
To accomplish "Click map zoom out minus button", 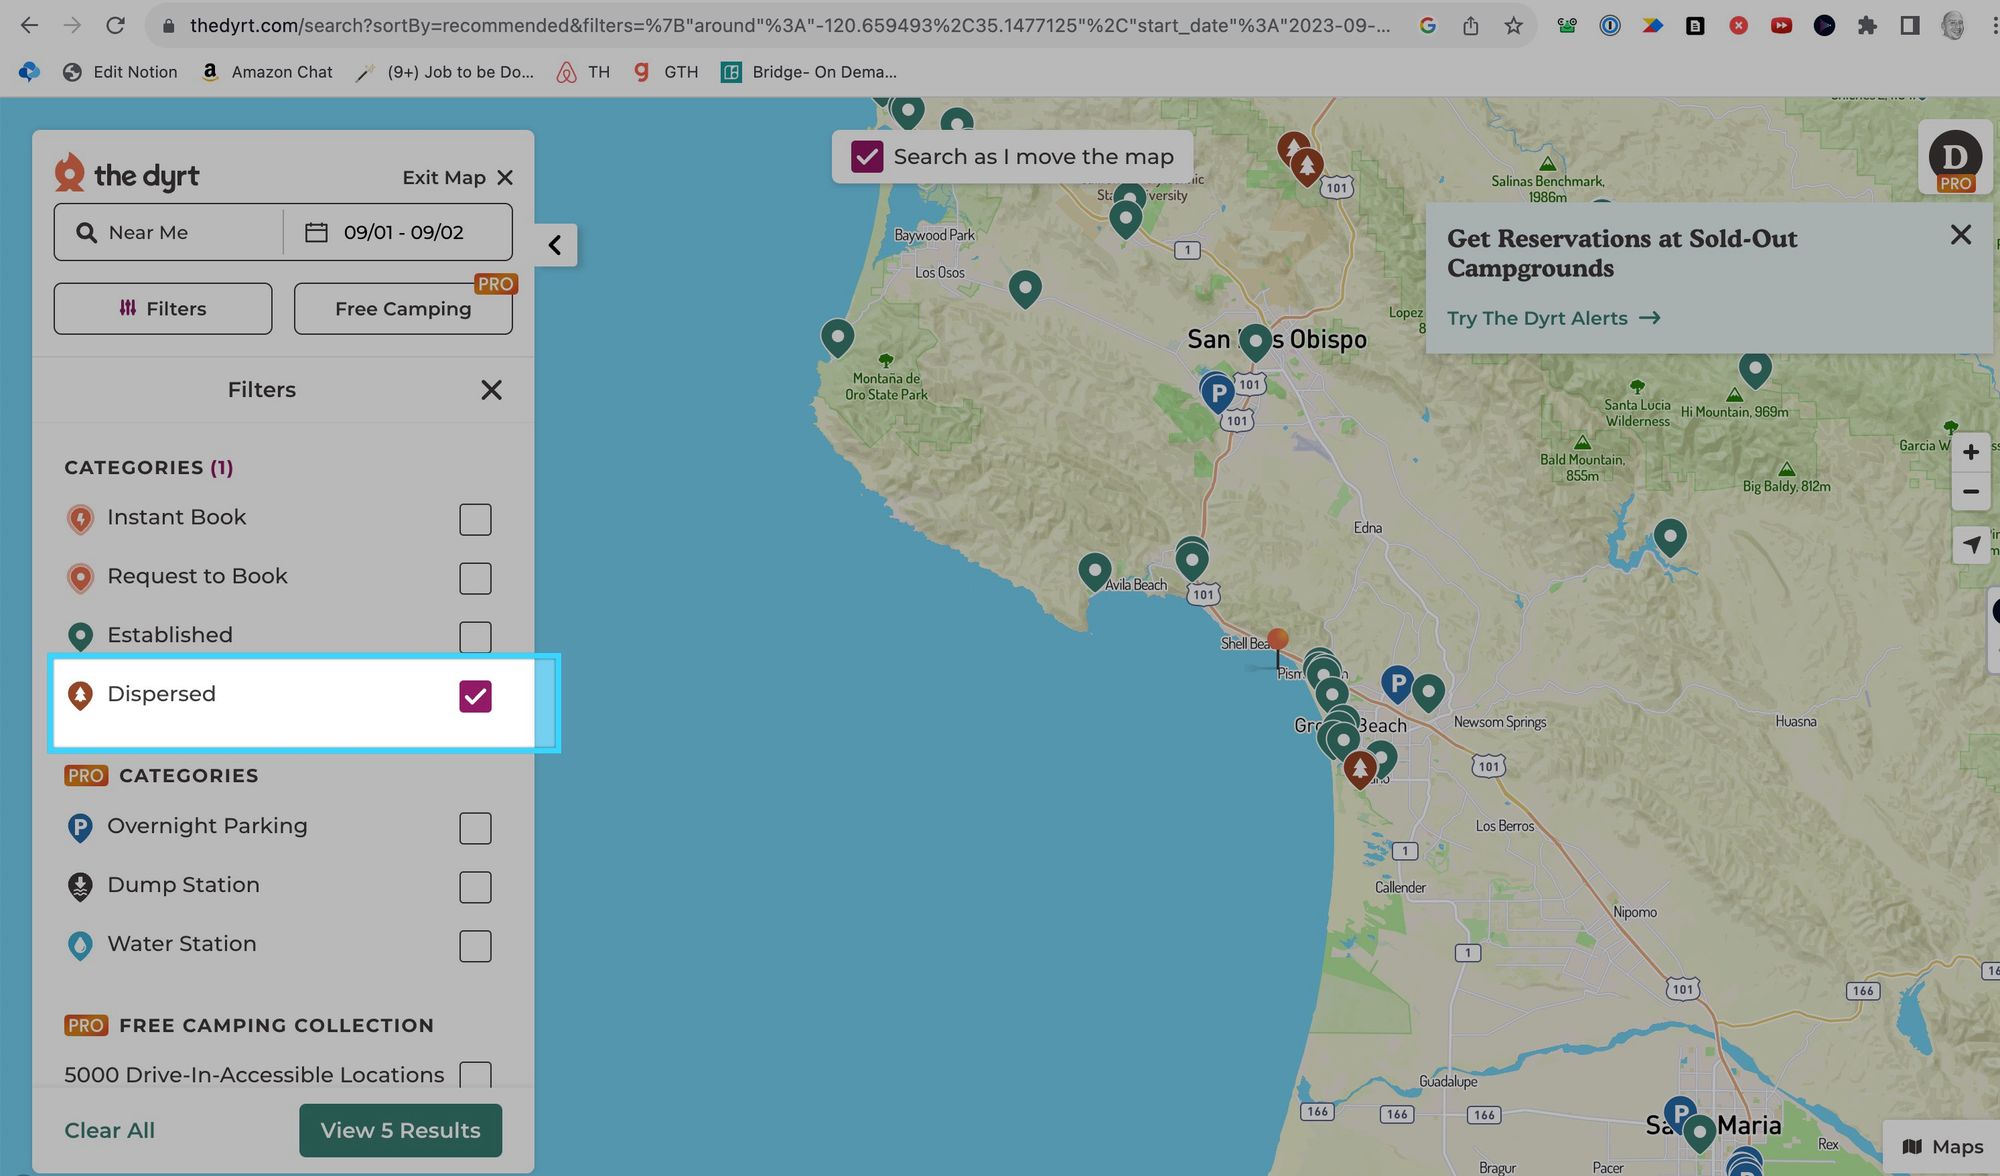I will point(1970,492).
